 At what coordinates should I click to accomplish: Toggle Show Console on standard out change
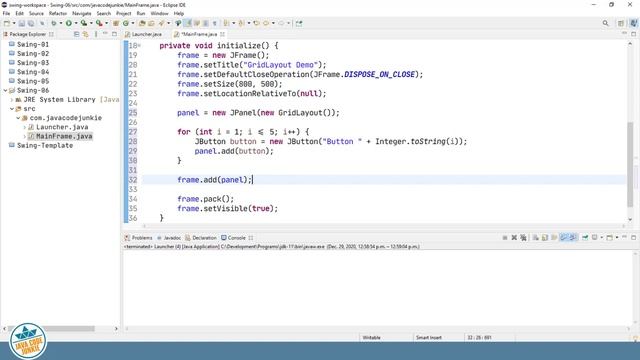(564, 238)
